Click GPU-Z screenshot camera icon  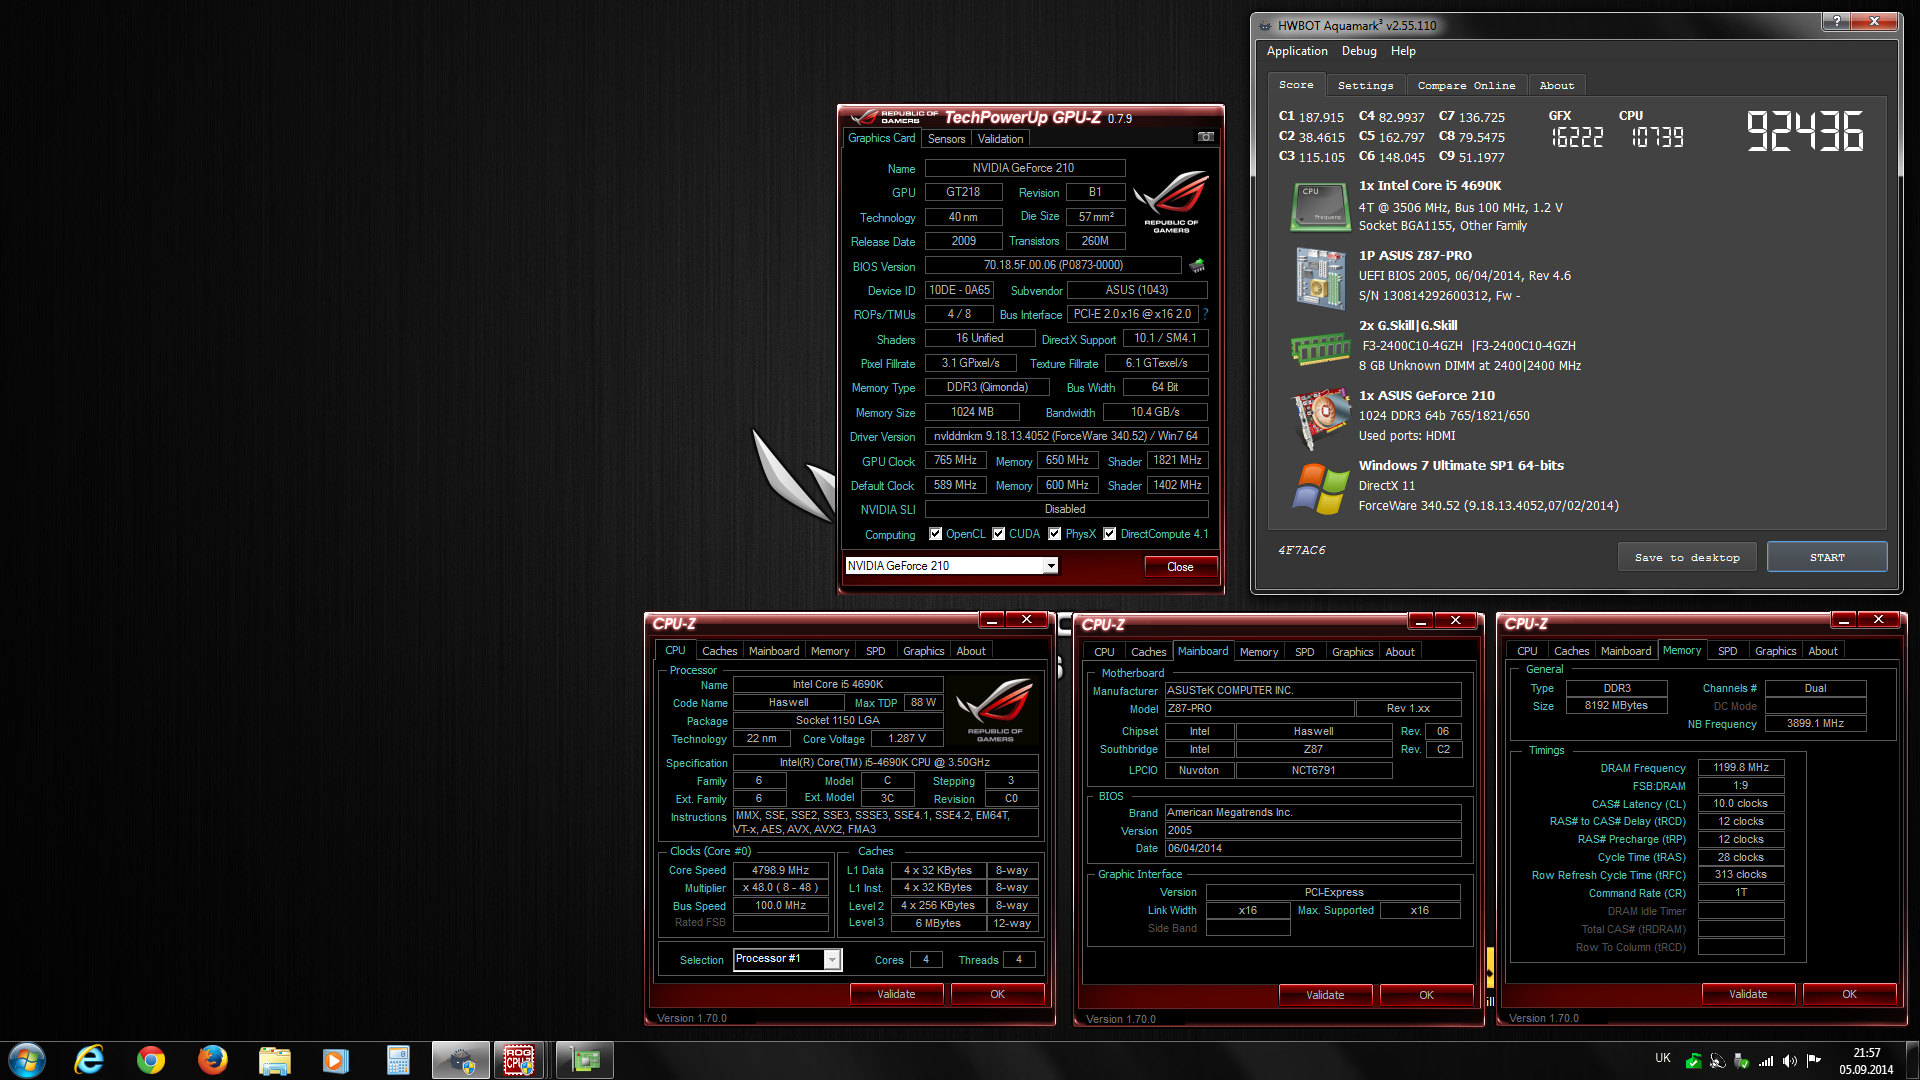1206,137
